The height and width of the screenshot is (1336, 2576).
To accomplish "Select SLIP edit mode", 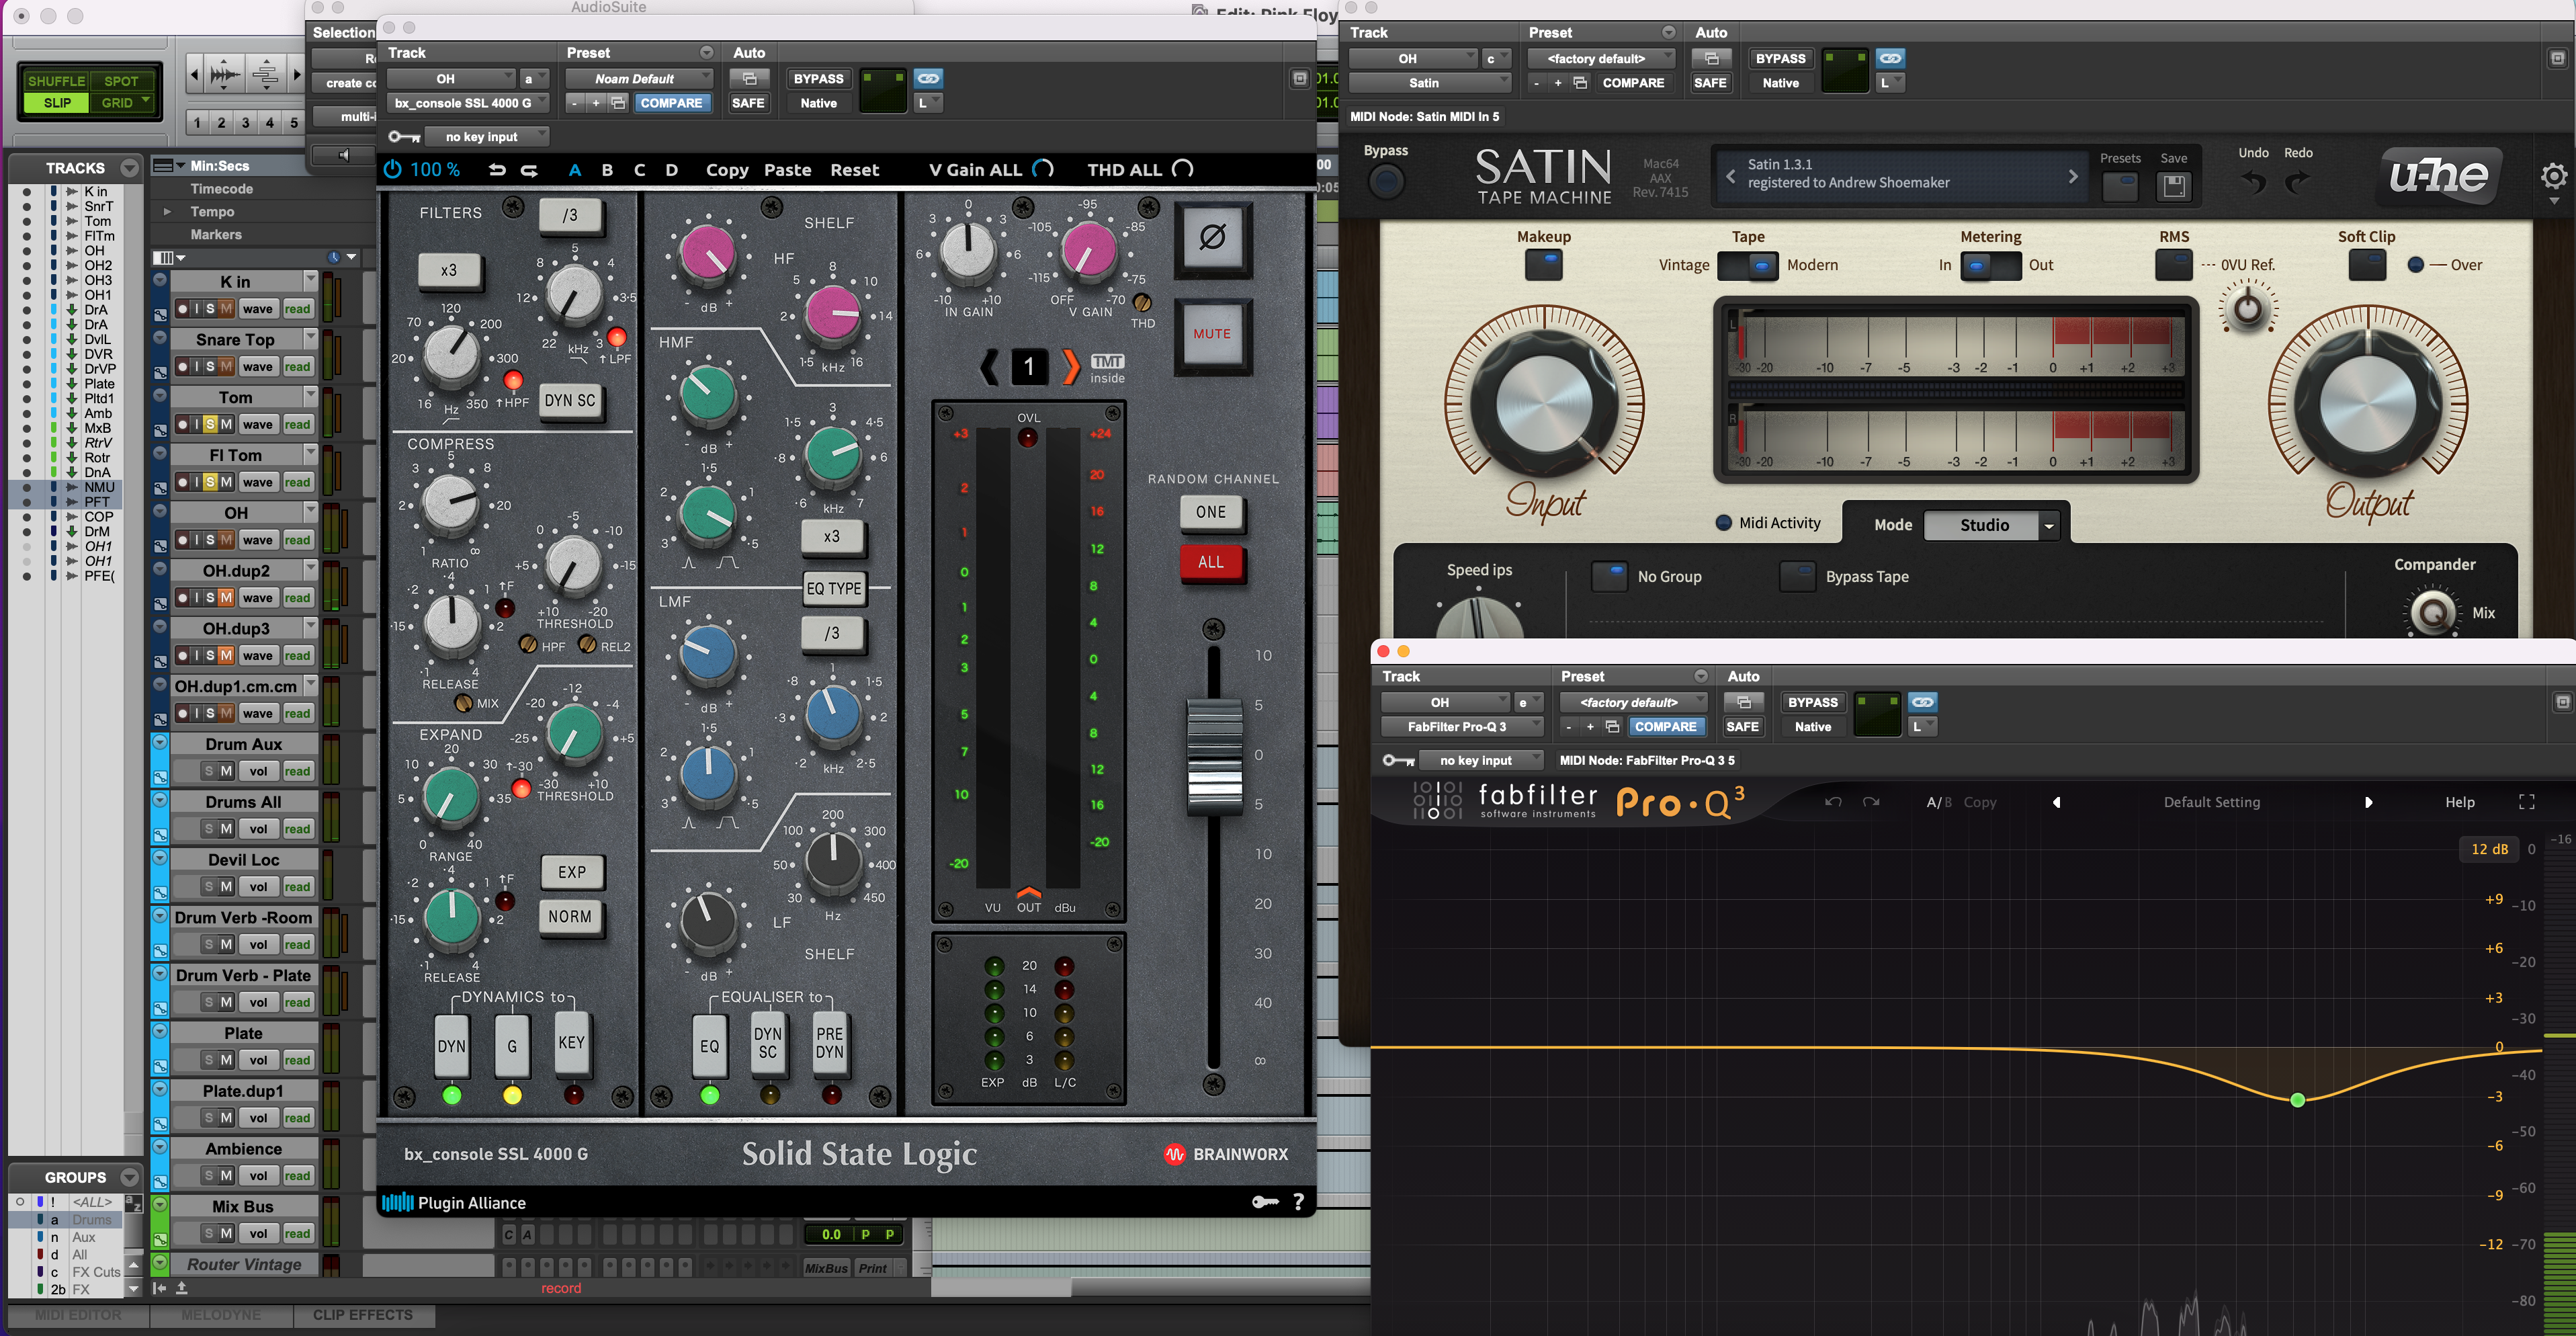I will (57, 103).
